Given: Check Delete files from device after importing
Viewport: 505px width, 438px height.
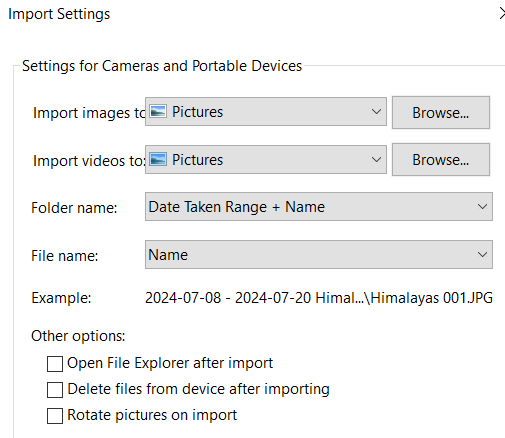Looking at the screenshot, I should [x=55, y=390].
